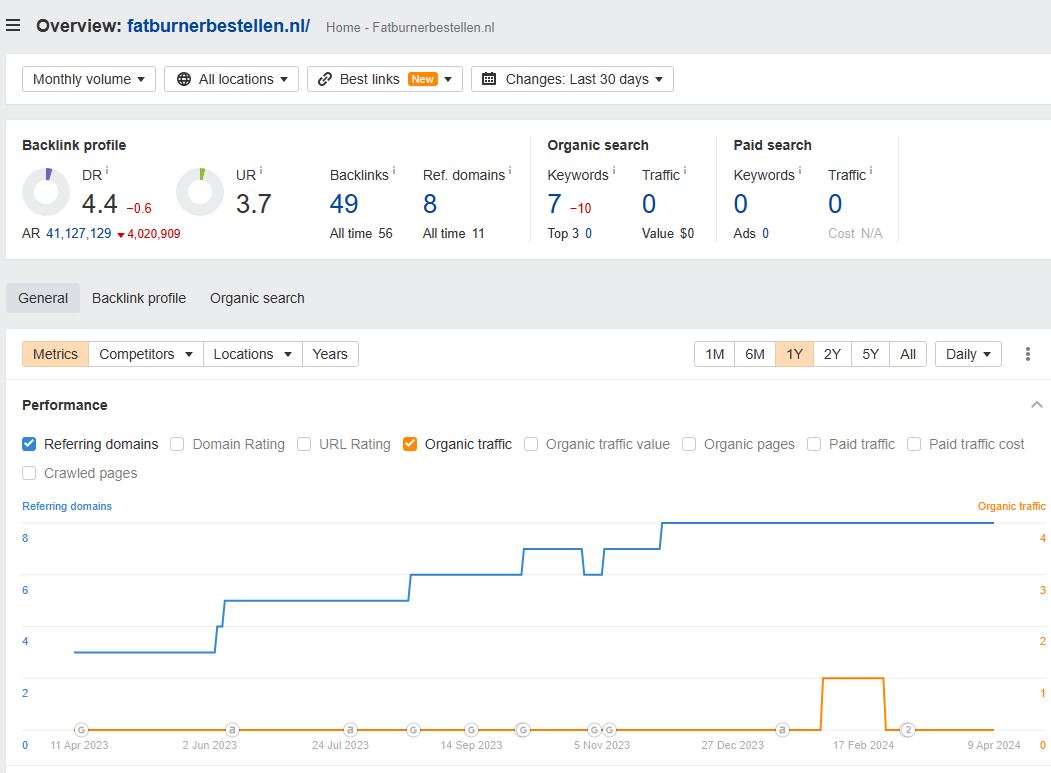Click the Ads value 0
The height and width of the screenshot is (773, 1051).
pyautogui.click(x=765, y=233)
